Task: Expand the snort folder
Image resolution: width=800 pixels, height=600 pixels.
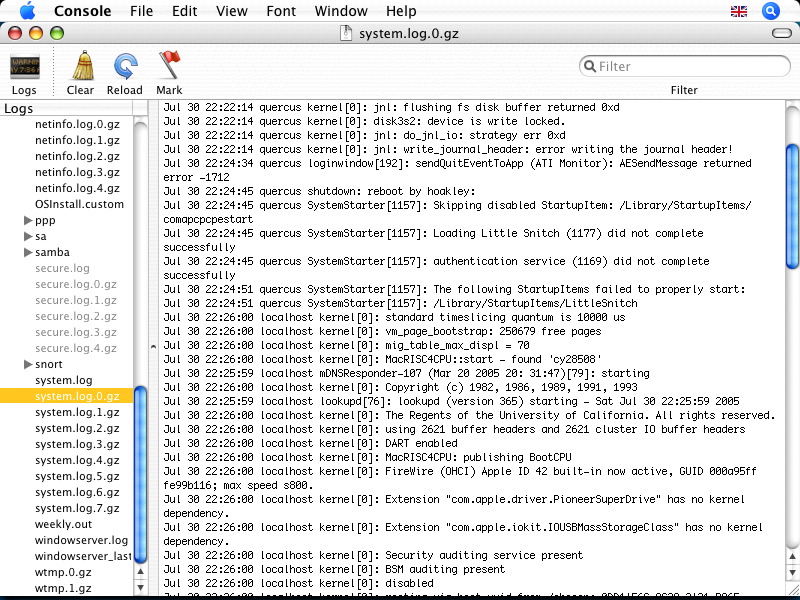Action: (27, 364)
